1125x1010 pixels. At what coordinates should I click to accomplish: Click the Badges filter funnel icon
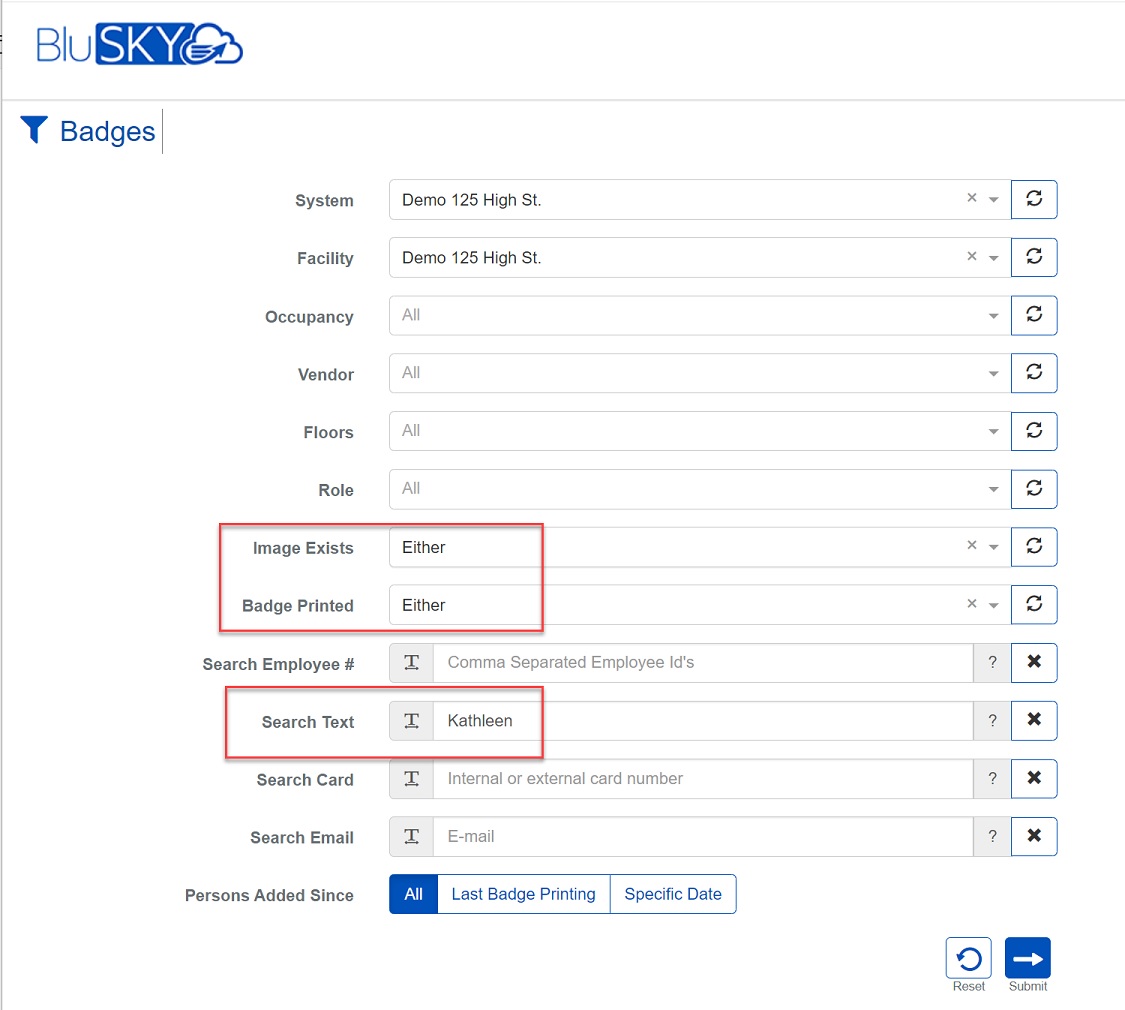[x=34, y=130]
